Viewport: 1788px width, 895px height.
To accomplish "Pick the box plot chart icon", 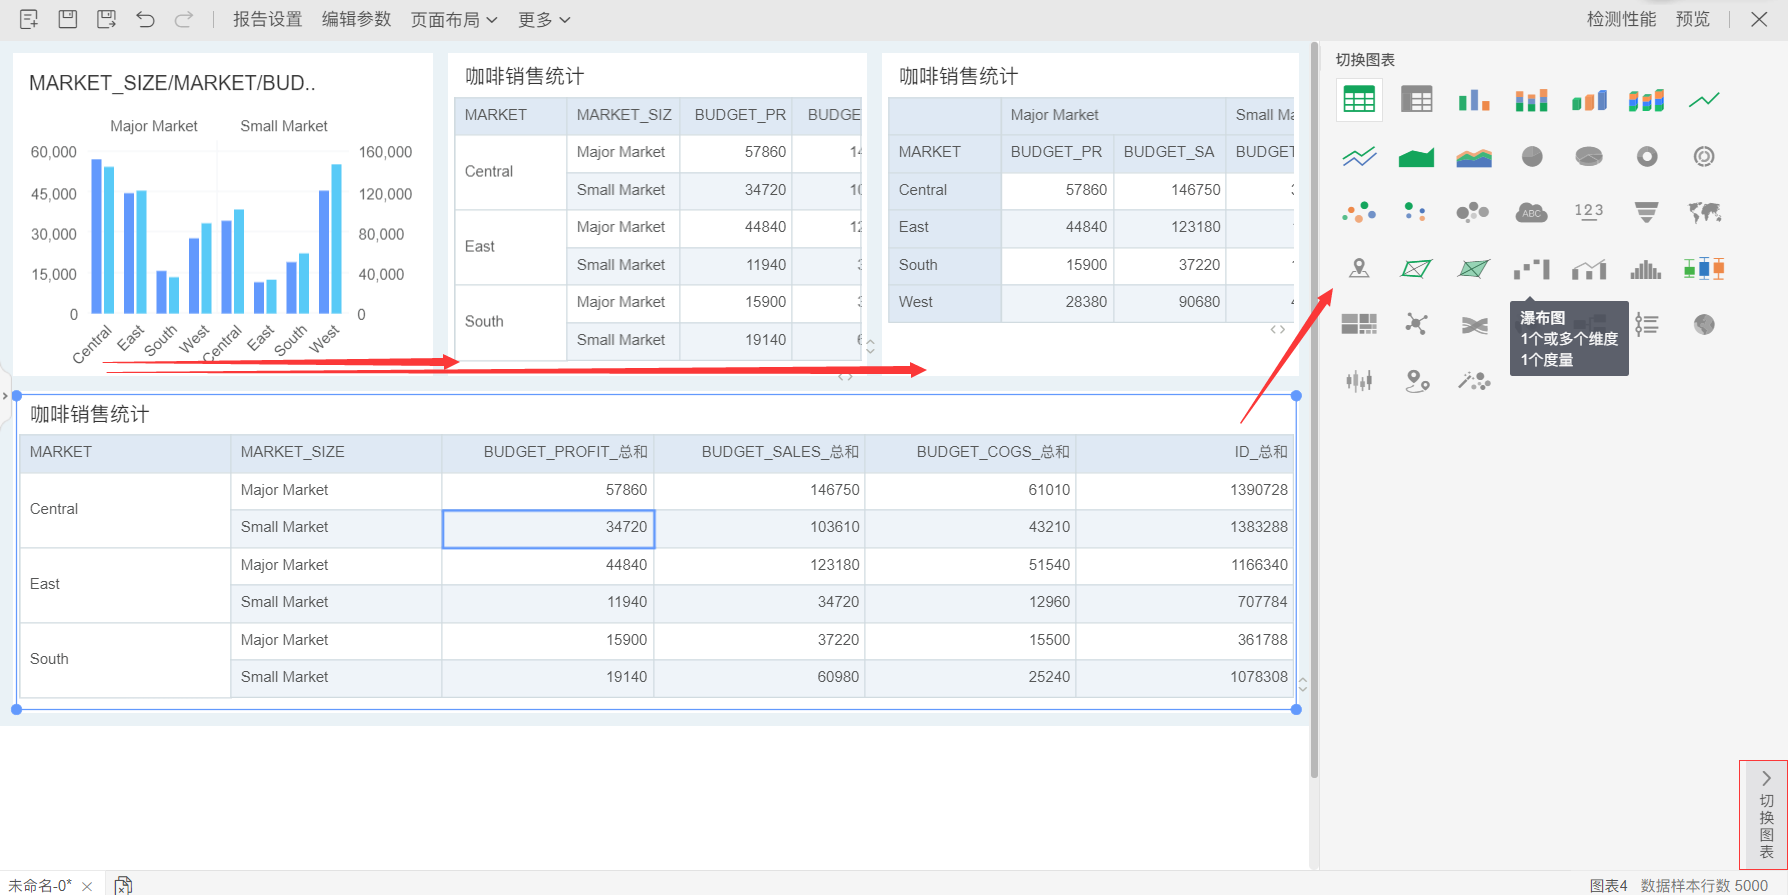I will click(x=1704, y=268).
